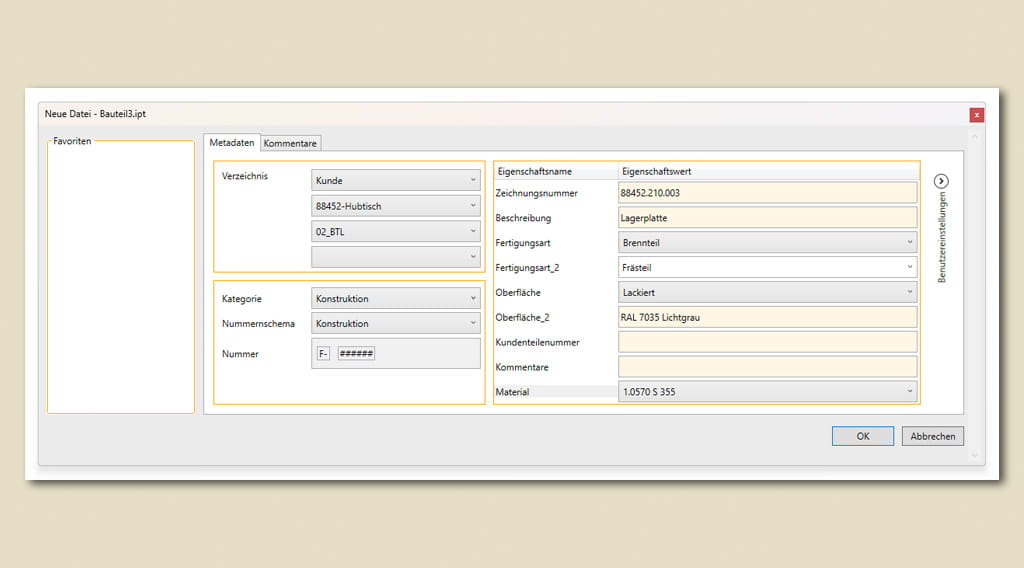This screenshot has width=1024, height=568.
Task: Expand the Kategorie dropdown
Action: point(396,298)
